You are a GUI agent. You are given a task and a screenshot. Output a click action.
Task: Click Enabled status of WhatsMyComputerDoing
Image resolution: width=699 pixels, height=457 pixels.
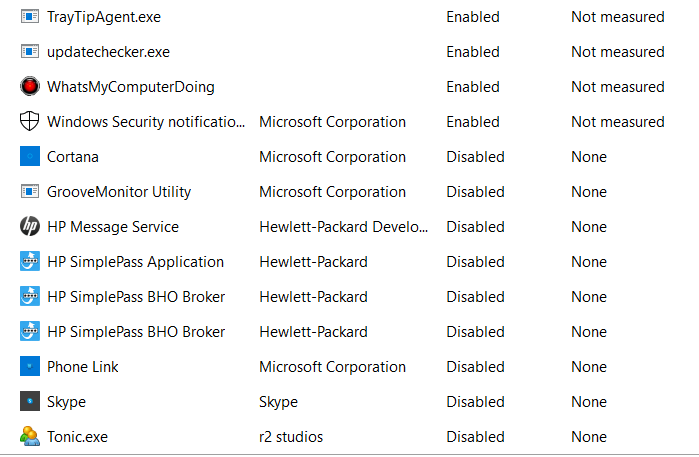click(472, 87)
